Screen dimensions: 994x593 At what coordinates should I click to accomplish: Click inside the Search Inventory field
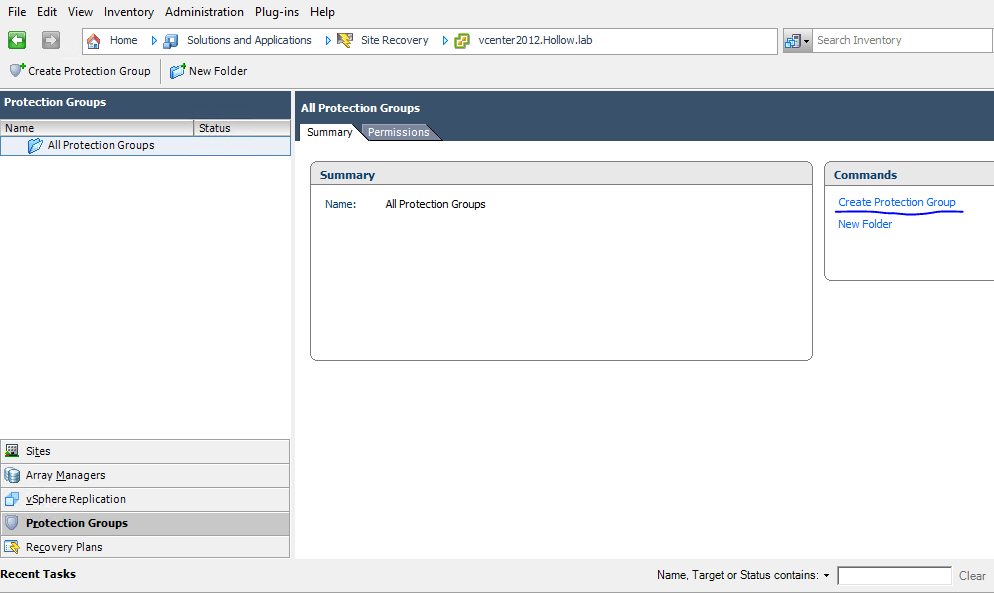coord(902,41)
